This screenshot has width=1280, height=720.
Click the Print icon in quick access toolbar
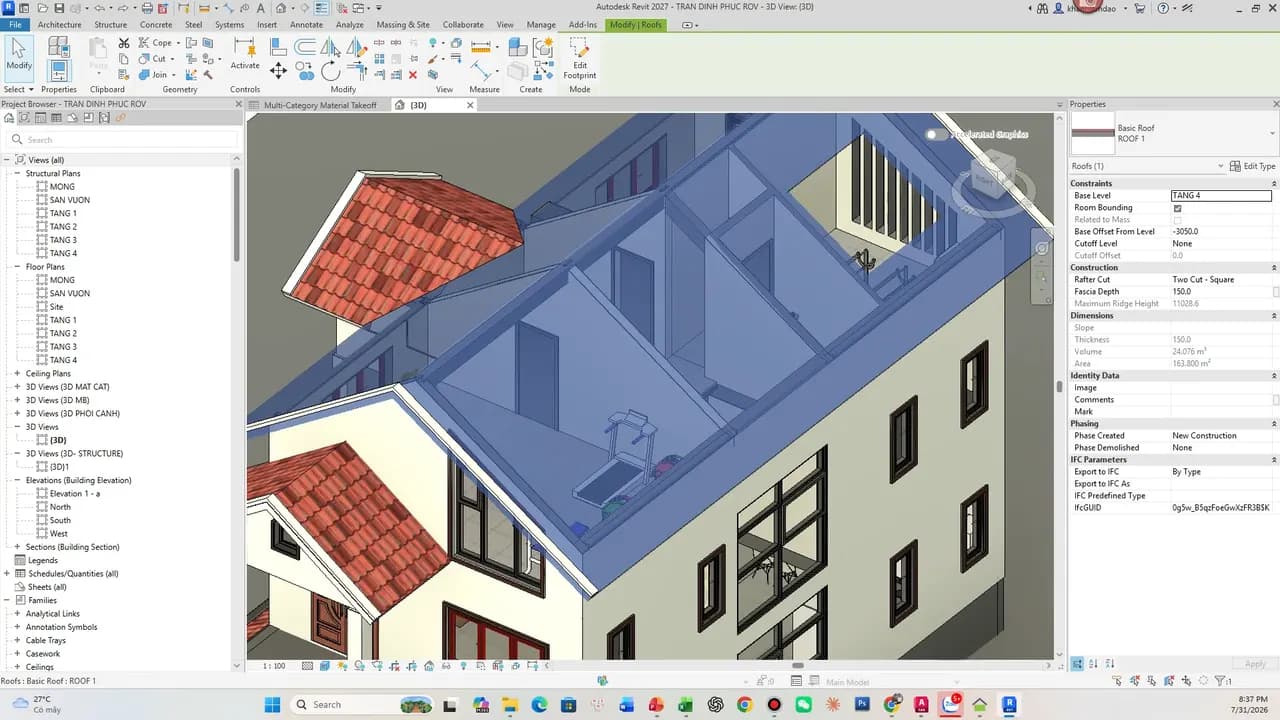click(147, 8)
